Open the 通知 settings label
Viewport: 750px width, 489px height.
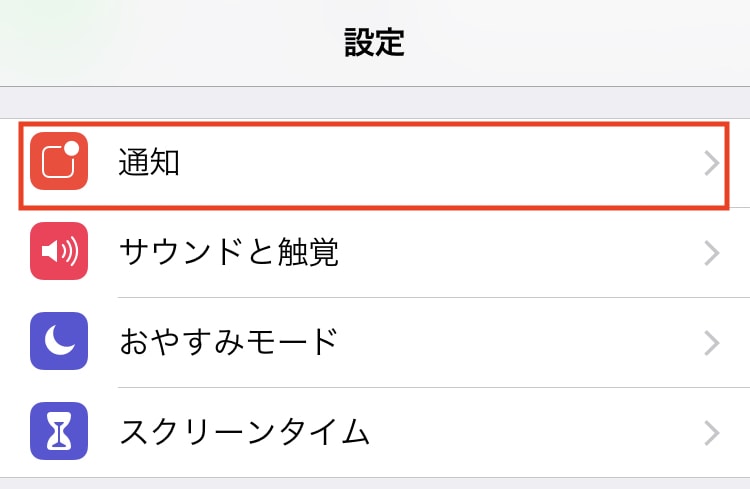click(x=149, y=162)
